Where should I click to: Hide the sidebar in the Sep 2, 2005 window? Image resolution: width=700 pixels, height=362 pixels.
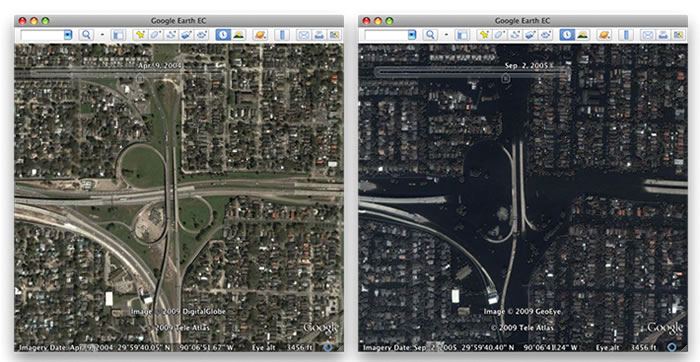462,35
